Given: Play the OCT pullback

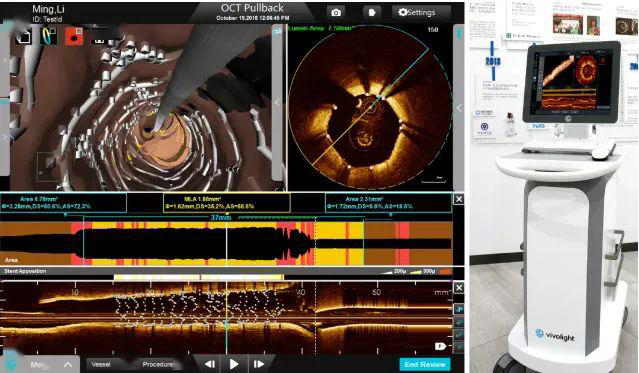Looking at the screenshot, I should point(234,364).
